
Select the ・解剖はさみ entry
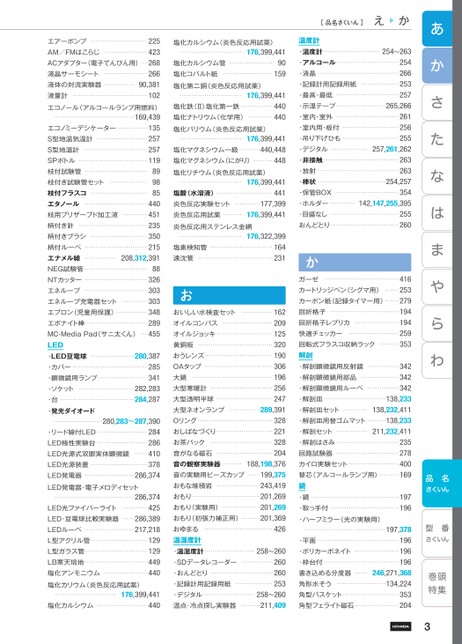355,442
